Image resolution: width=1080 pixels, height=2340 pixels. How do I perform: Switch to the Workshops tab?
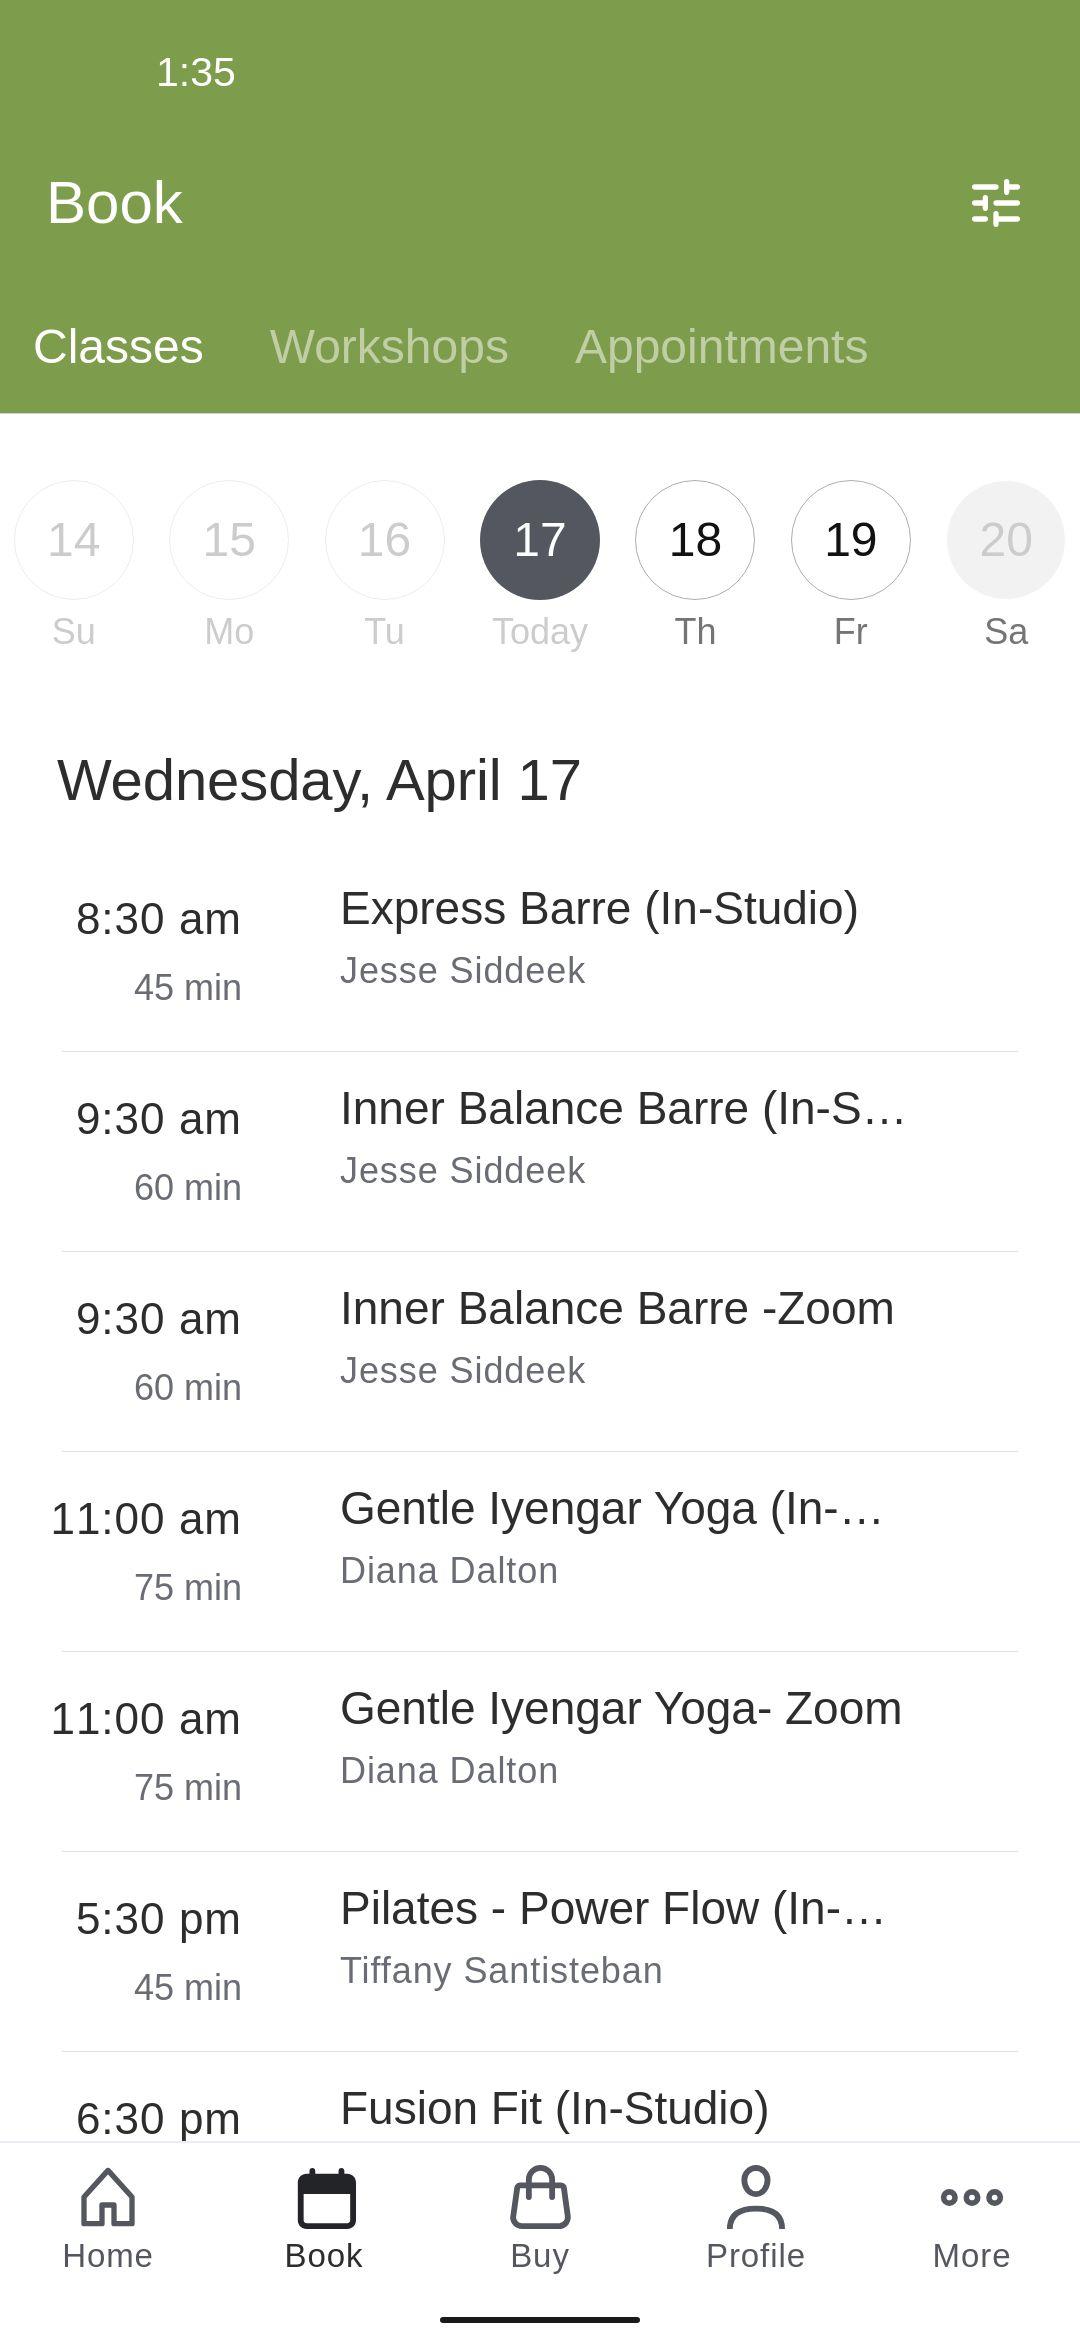(390, 347)
